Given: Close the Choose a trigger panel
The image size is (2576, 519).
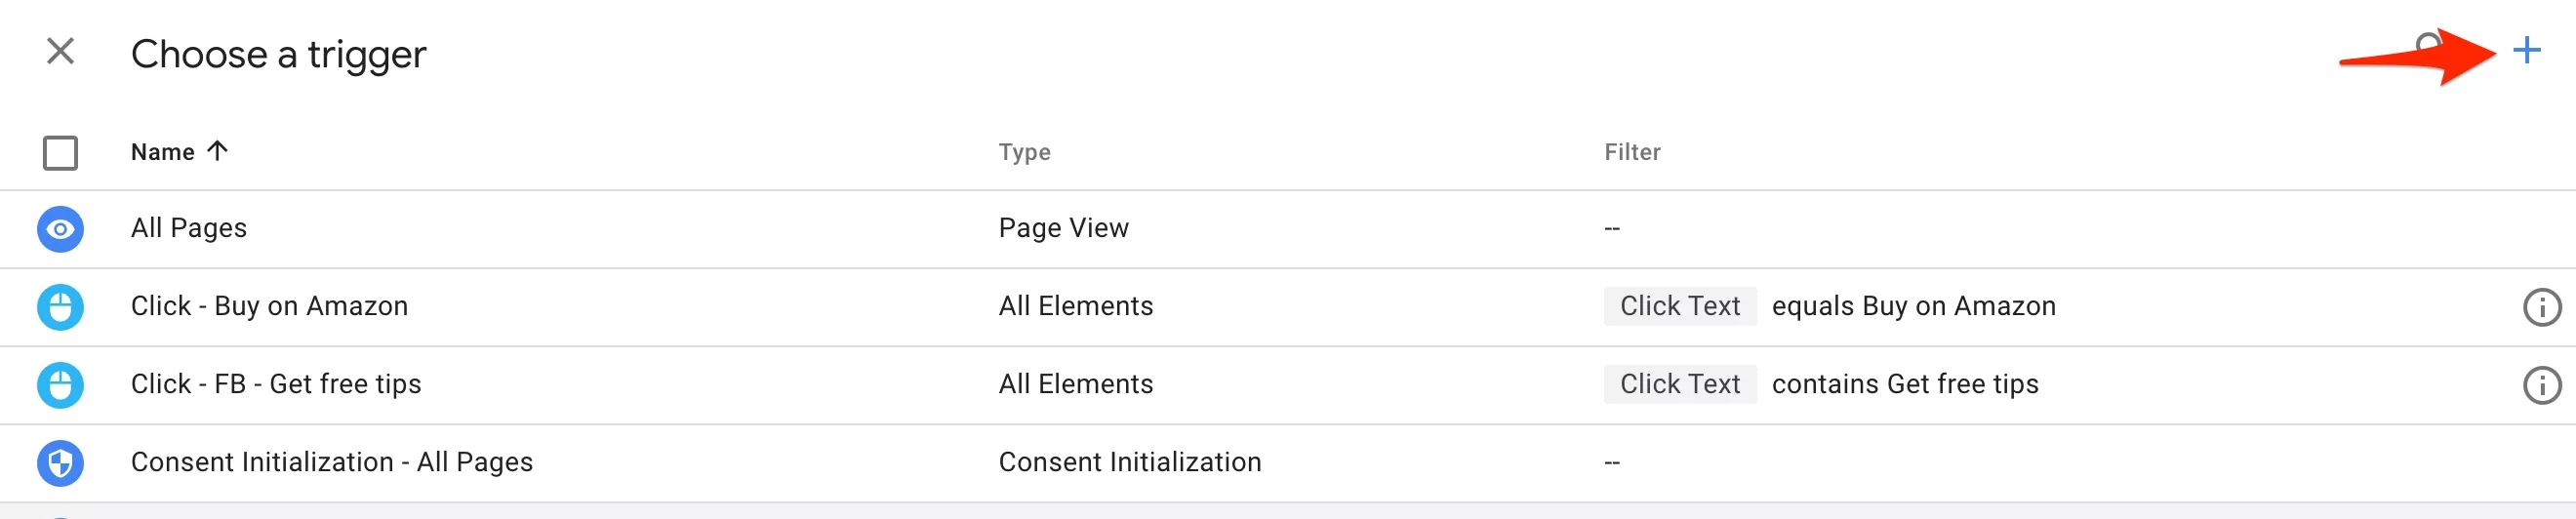Looking at the screenshot, I should tap(61, 51).
